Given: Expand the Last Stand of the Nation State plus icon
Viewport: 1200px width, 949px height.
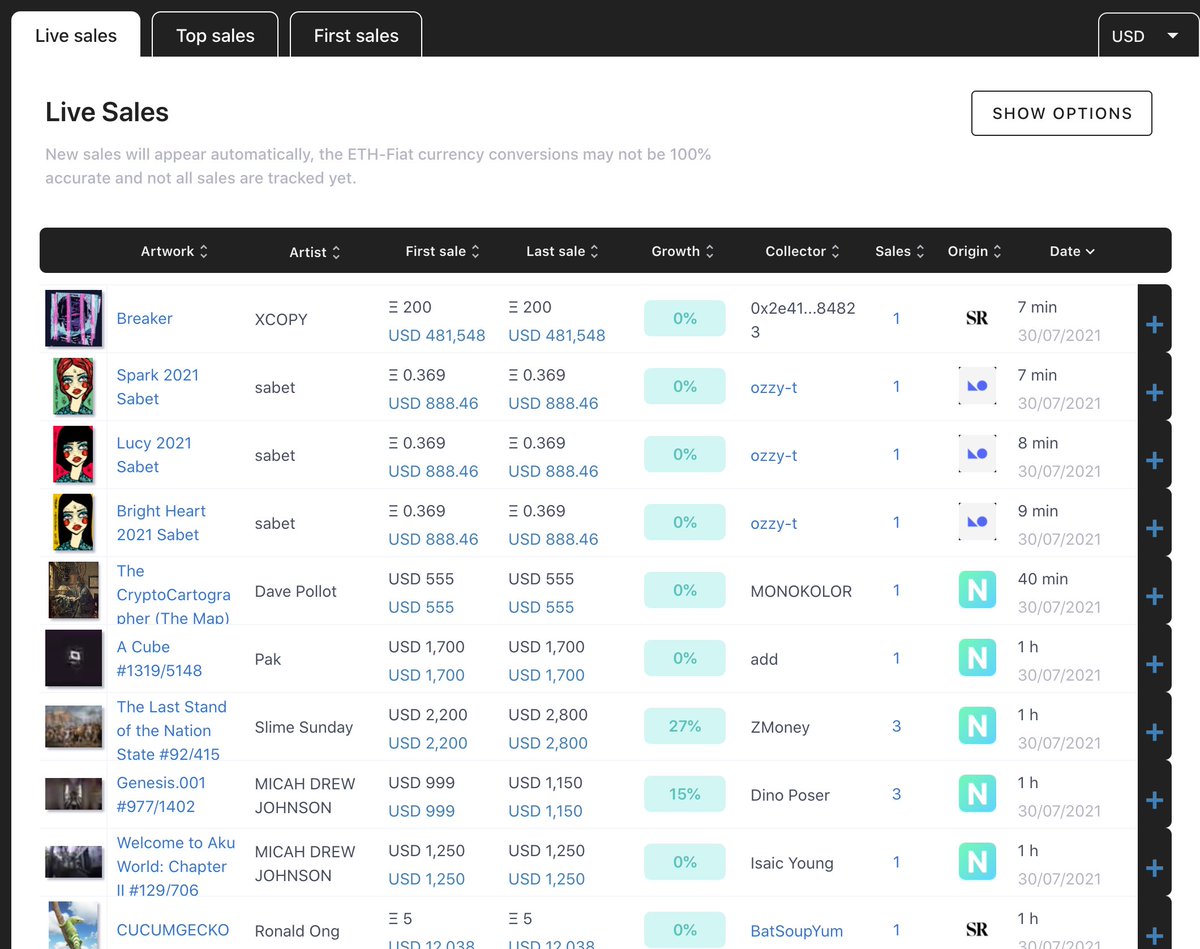Looking at the screenshot, I should point(1154,733).
